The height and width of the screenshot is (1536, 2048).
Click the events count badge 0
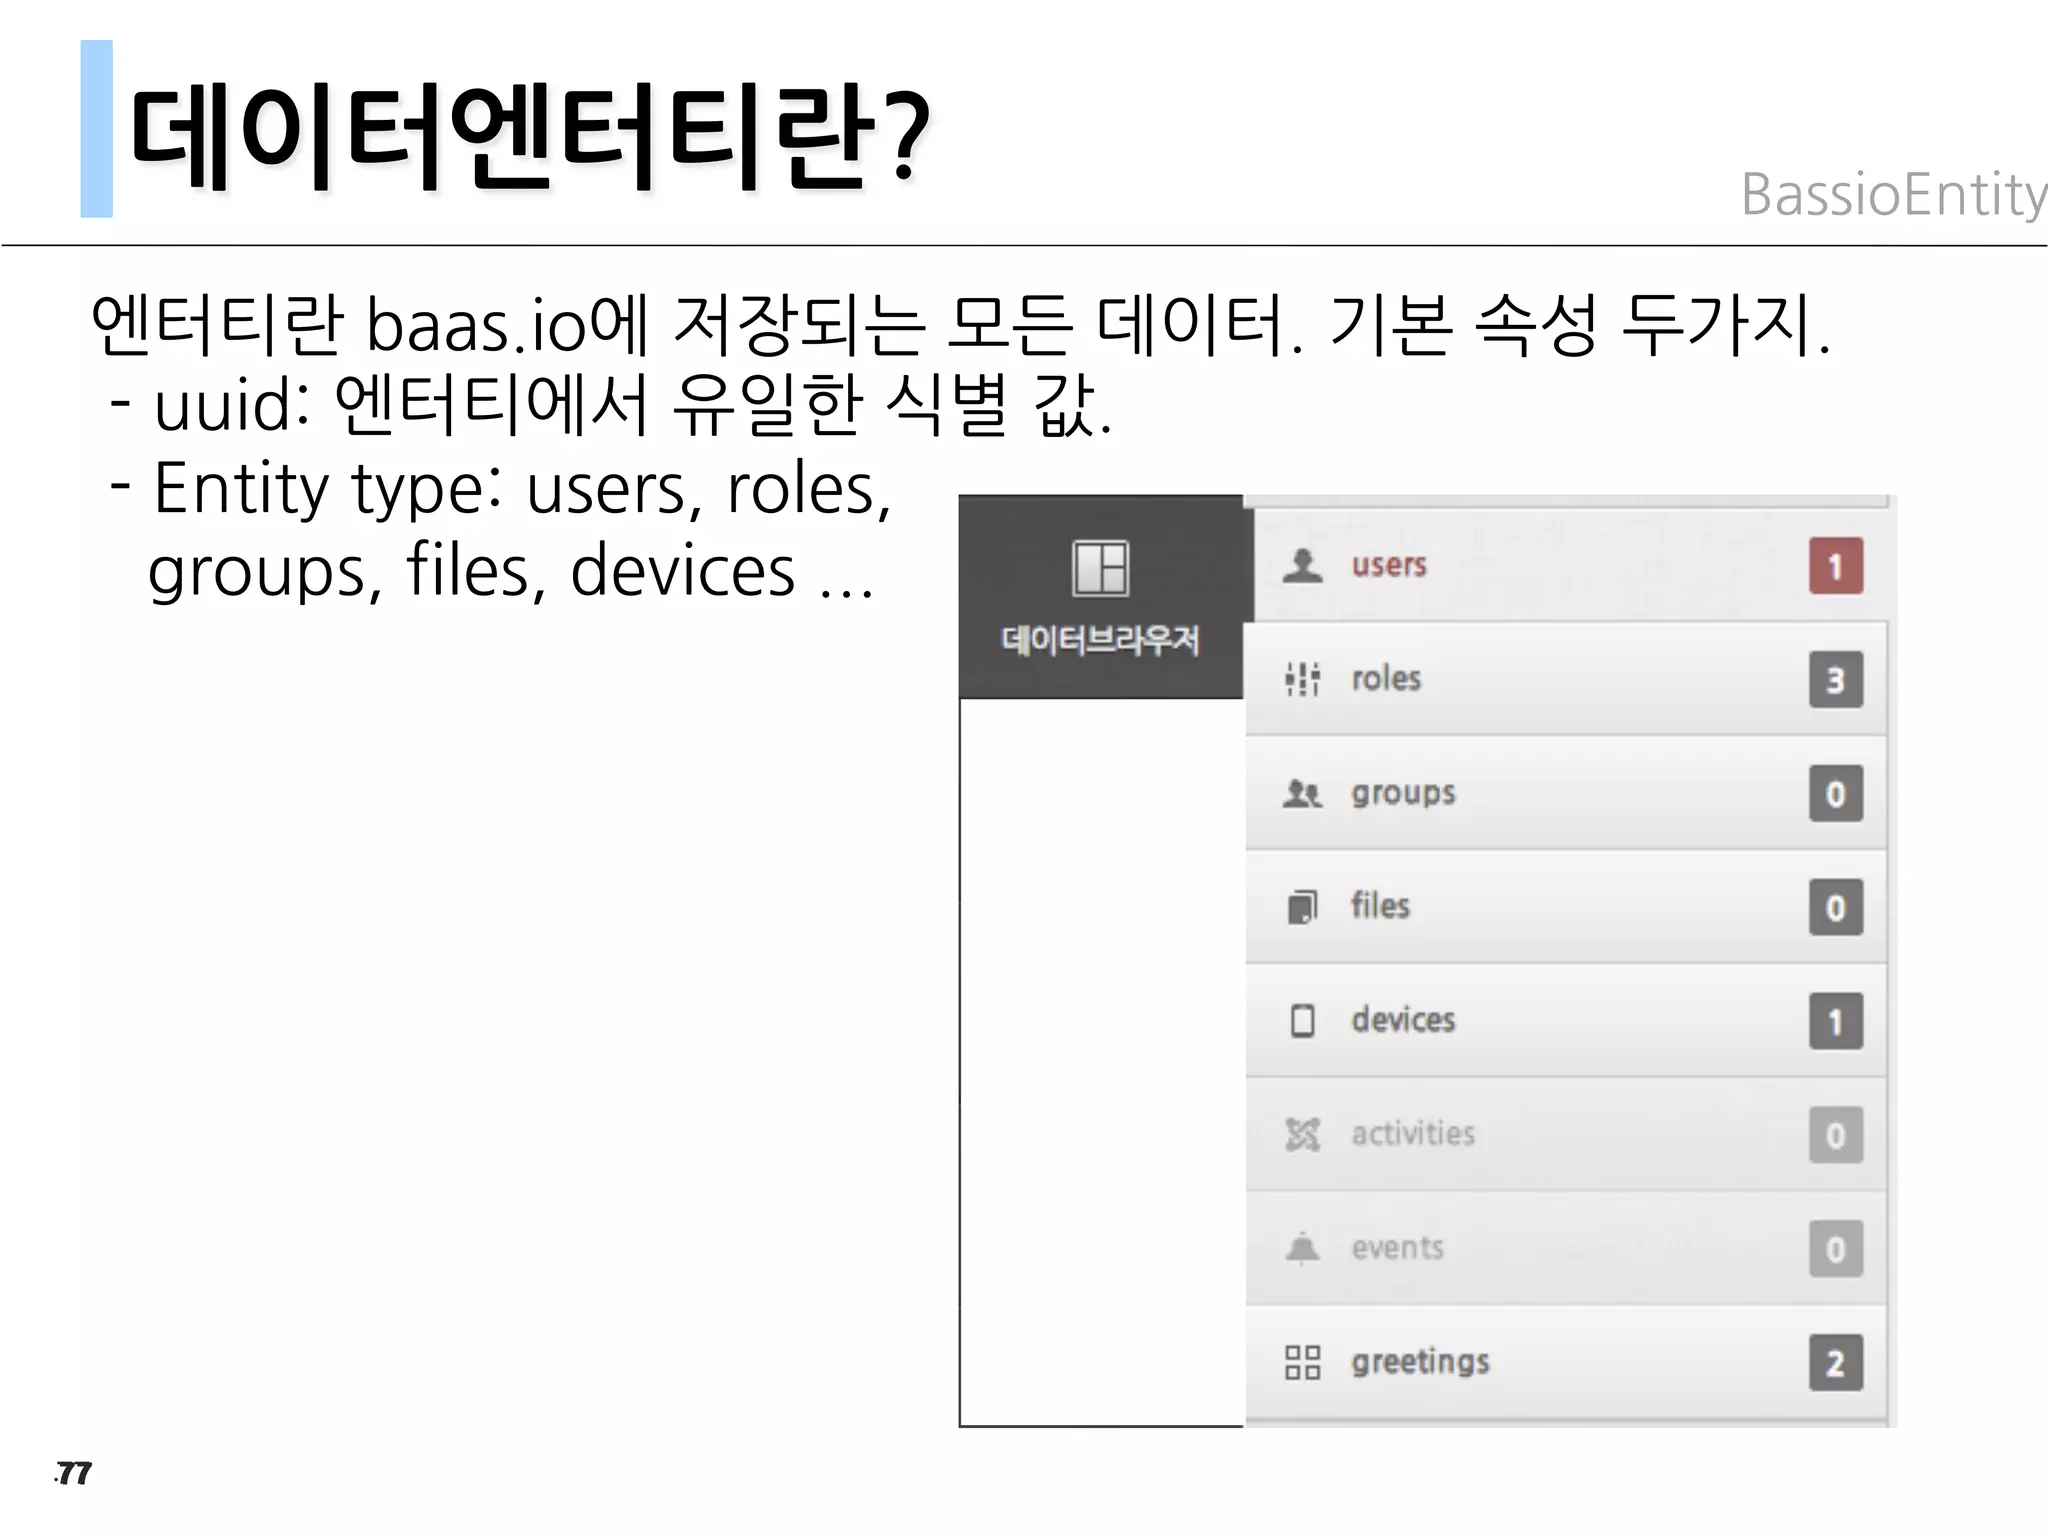click(x=1836, y=1249)
